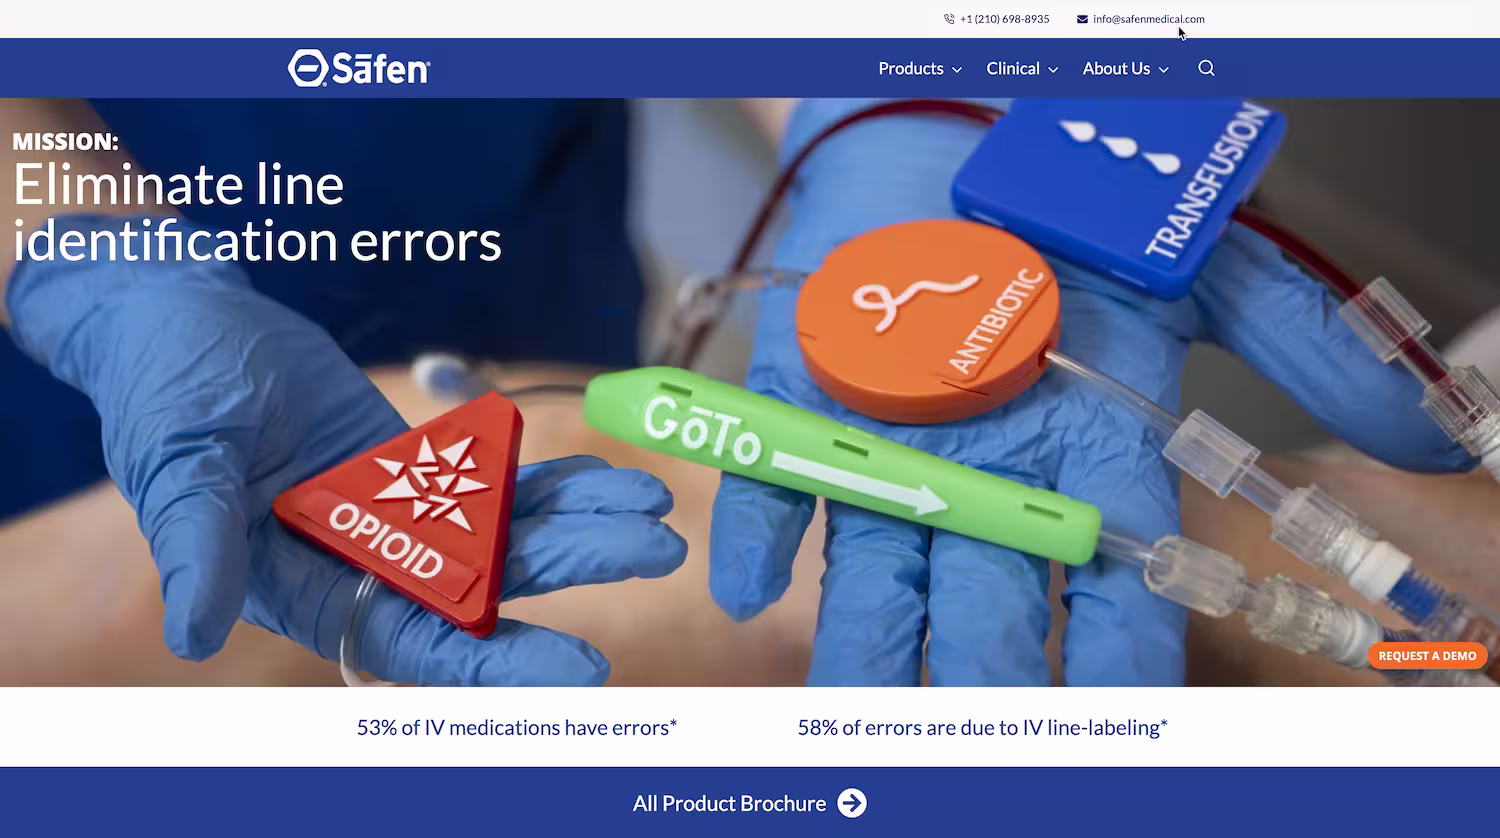Click the Safen logo
The height and width of the screenshot is (838, 1500).
click(359, 68)
